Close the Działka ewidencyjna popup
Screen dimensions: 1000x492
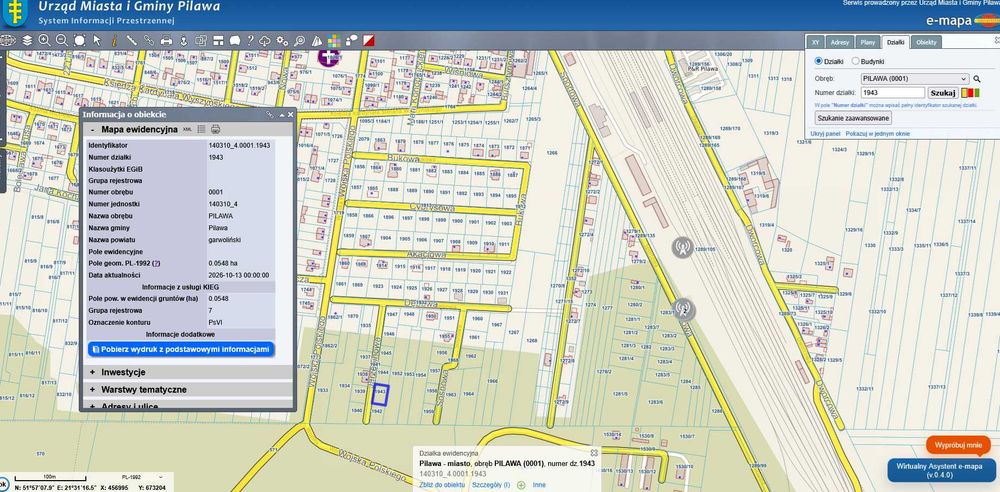(594, 452)
